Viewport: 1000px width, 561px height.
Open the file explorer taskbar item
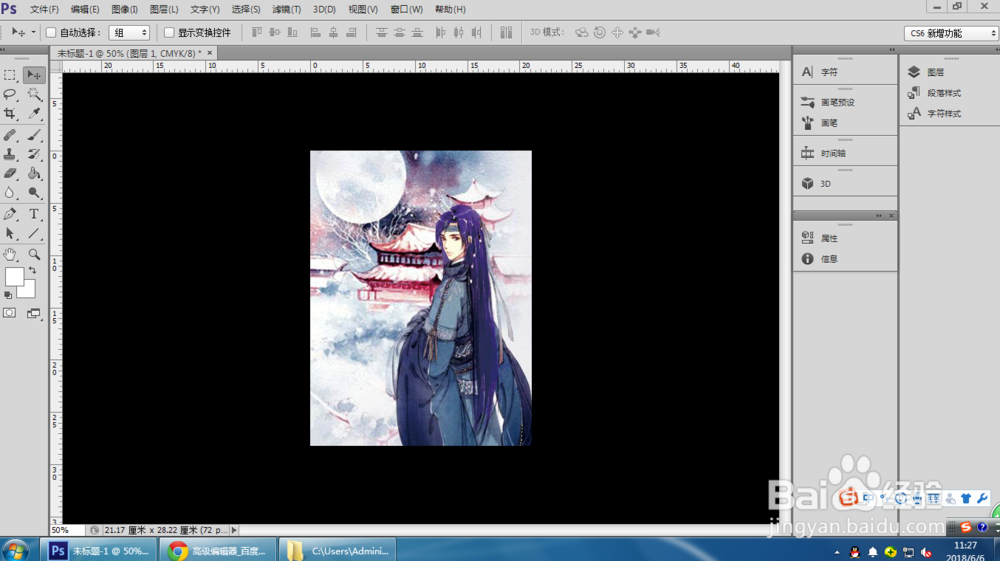338,550
